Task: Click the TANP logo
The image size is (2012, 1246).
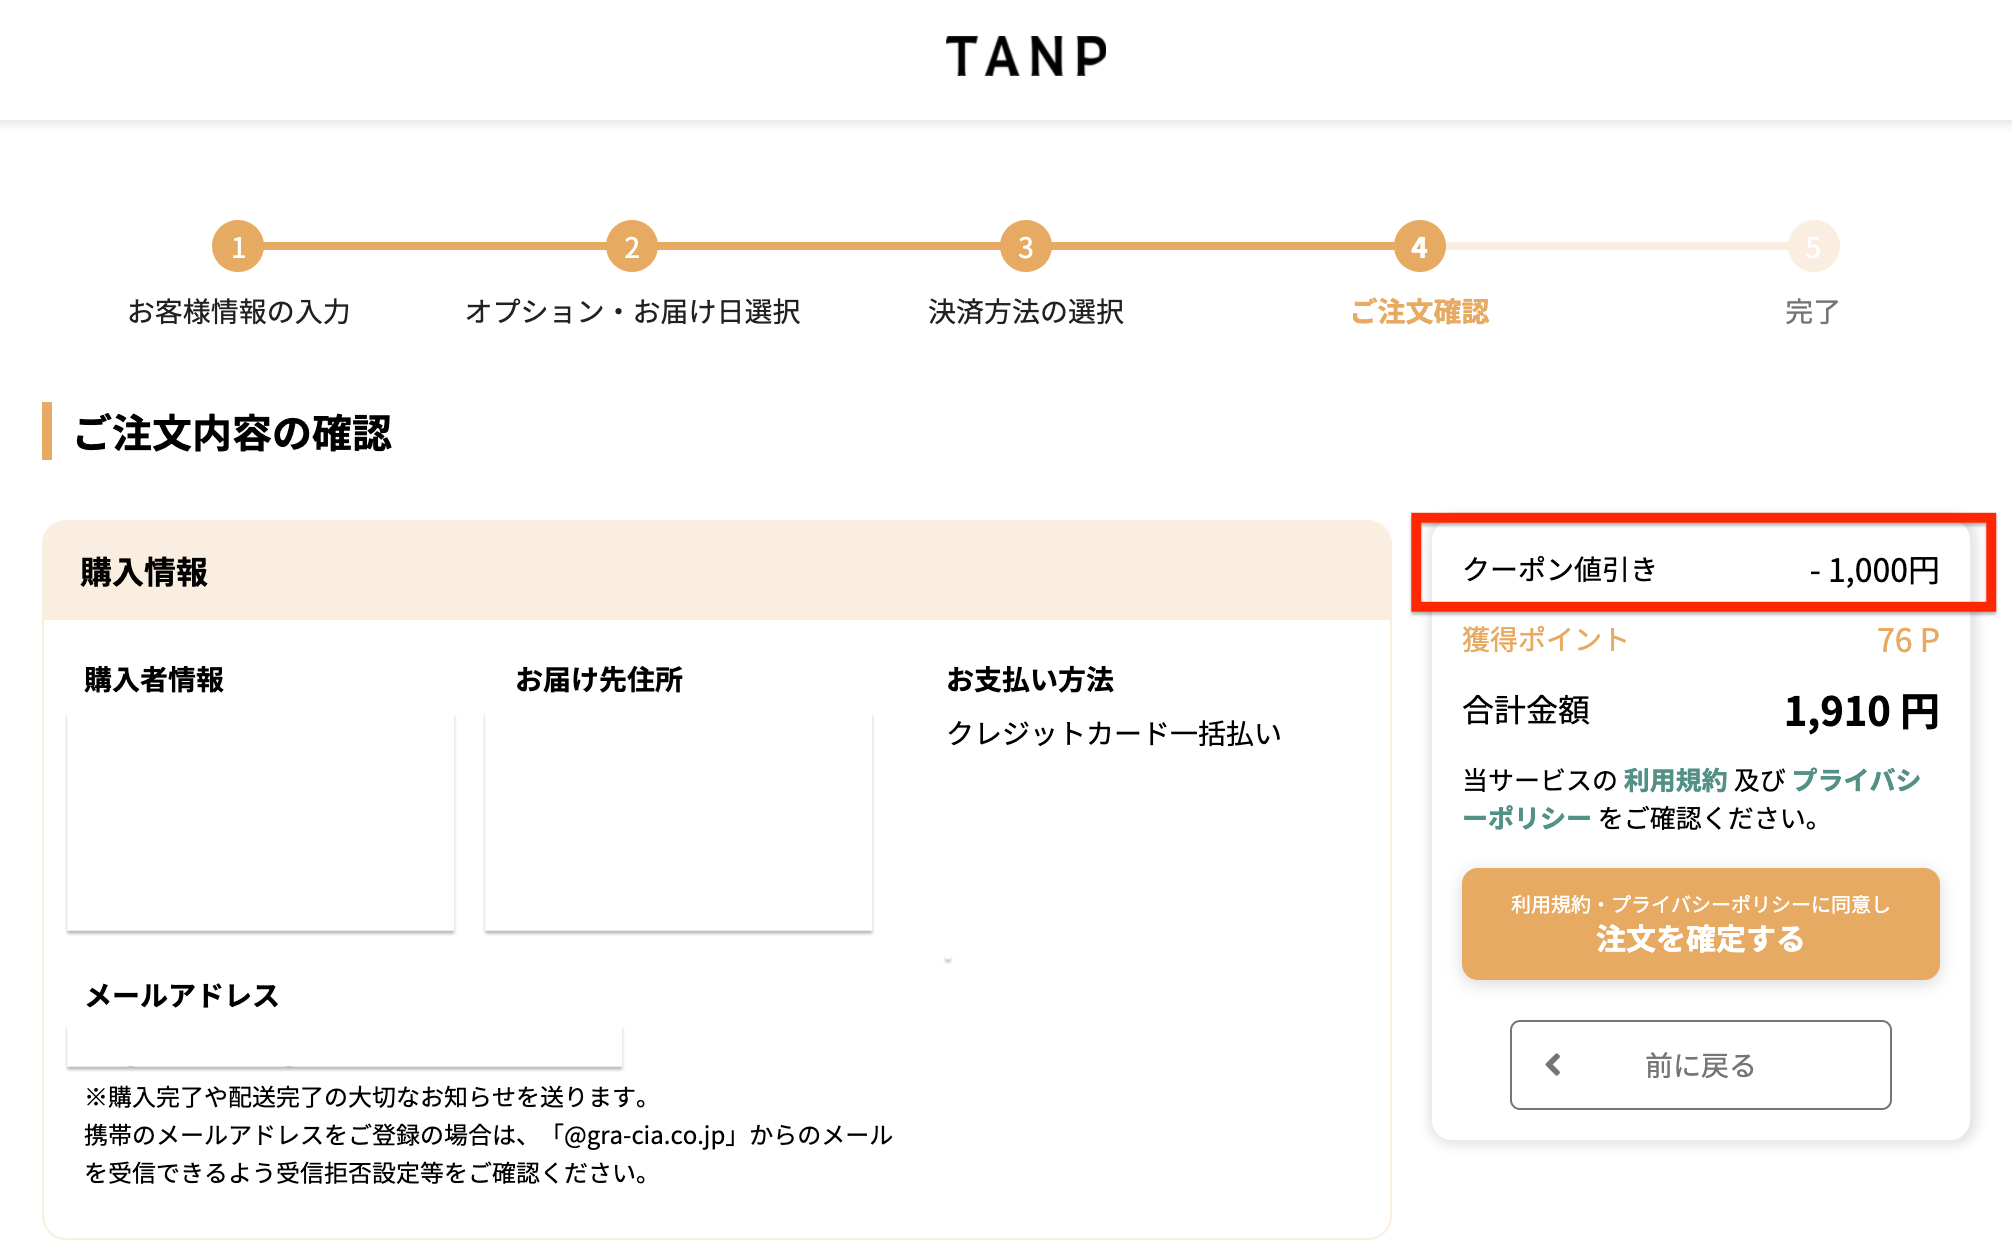Action: pos(1026,57)
